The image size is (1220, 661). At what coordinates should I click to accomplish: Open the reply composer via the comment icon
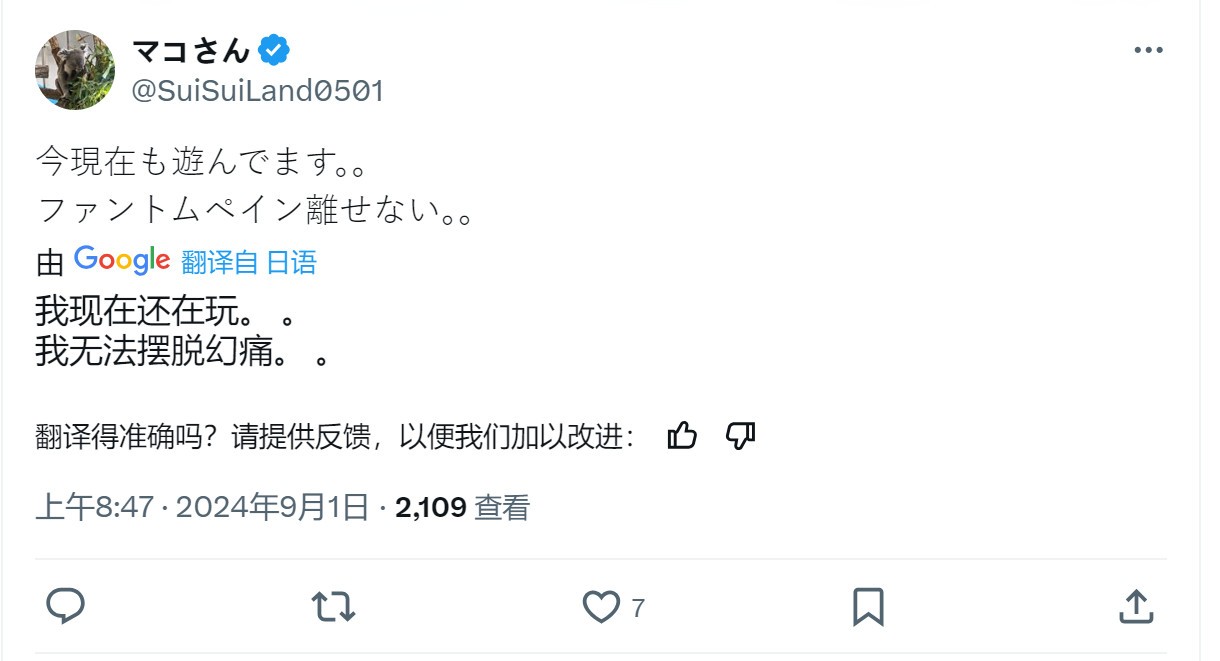click(66, 605)
